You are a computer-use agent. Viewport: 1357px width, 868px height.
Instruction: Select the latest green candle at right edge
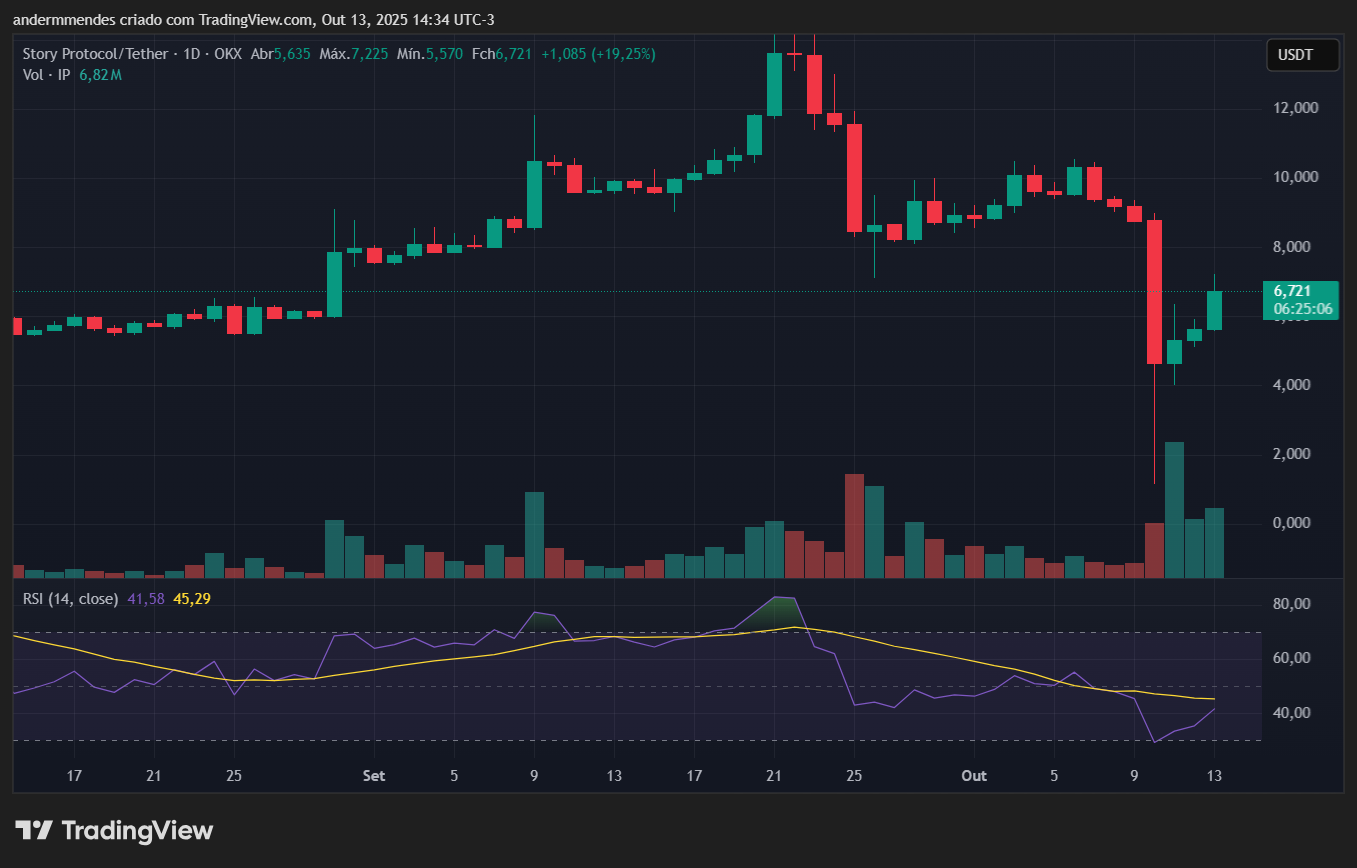[1214, 310]
